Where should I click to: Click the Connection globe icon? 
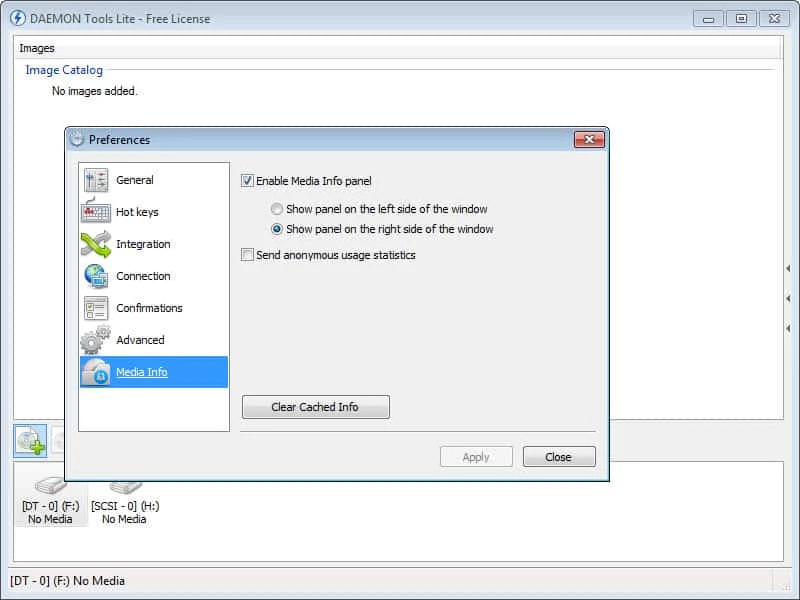(96, 276)
